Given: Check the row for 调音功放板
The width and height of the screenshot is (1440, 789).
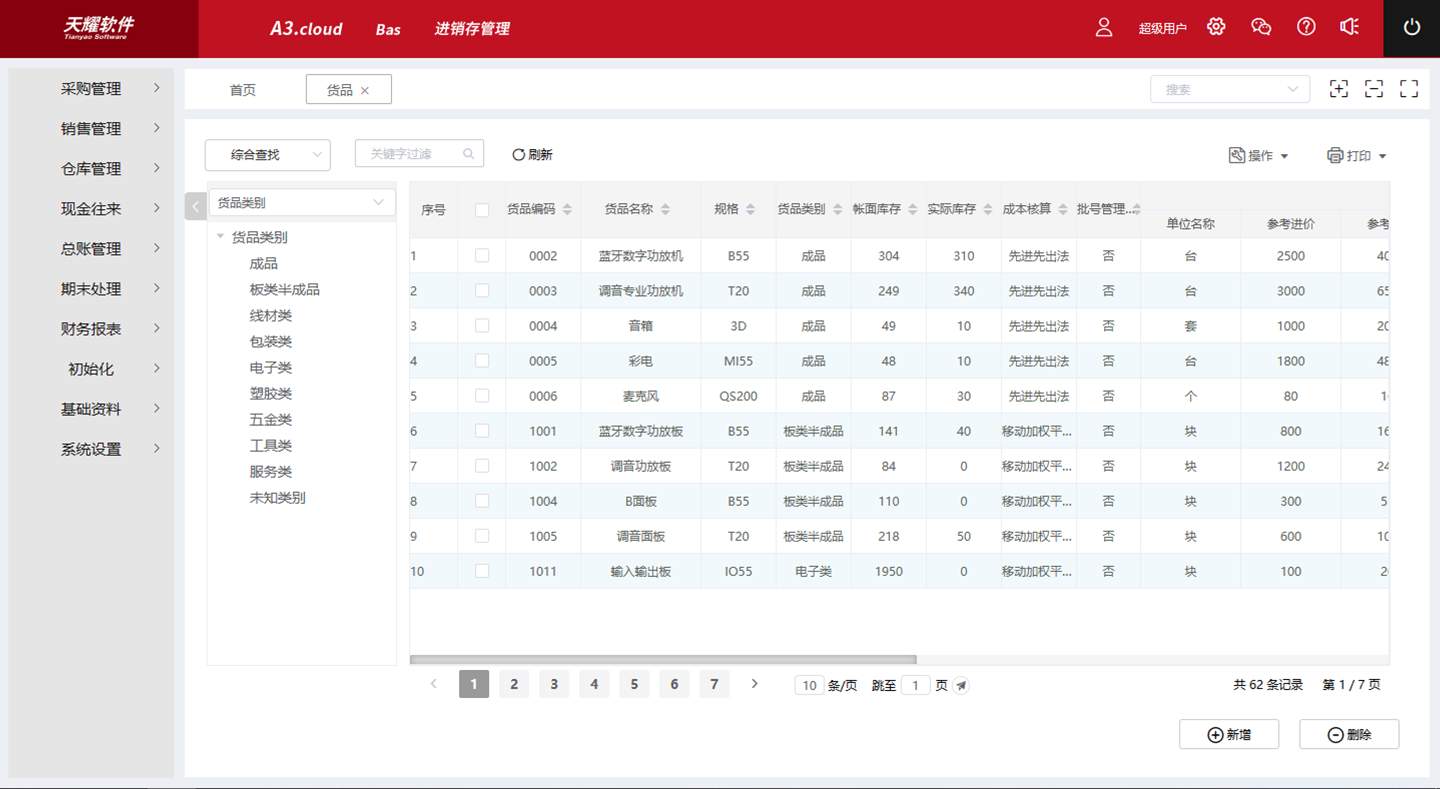Looking at the screenshot, I should point(482,466).
